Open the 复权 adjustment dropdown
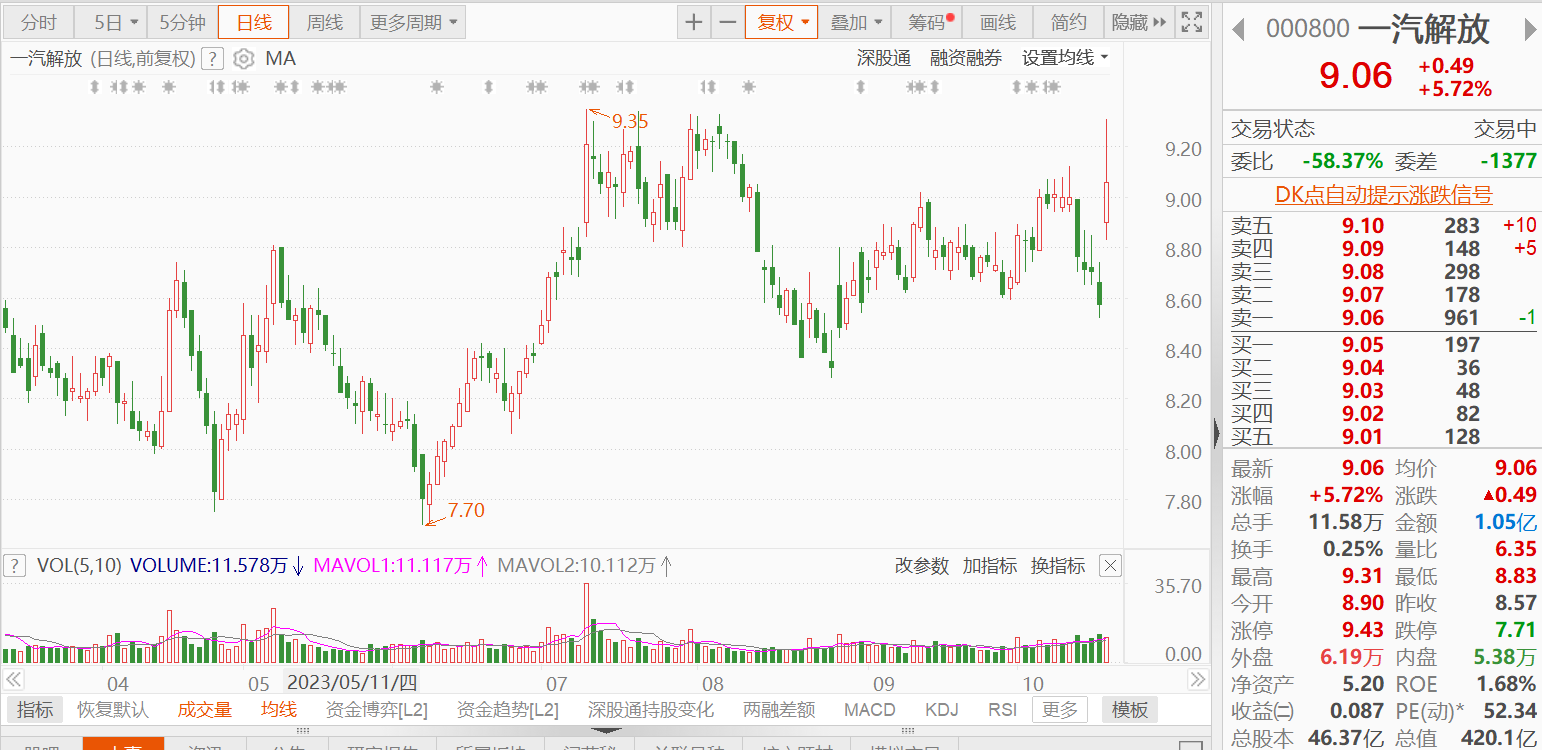 782,22
